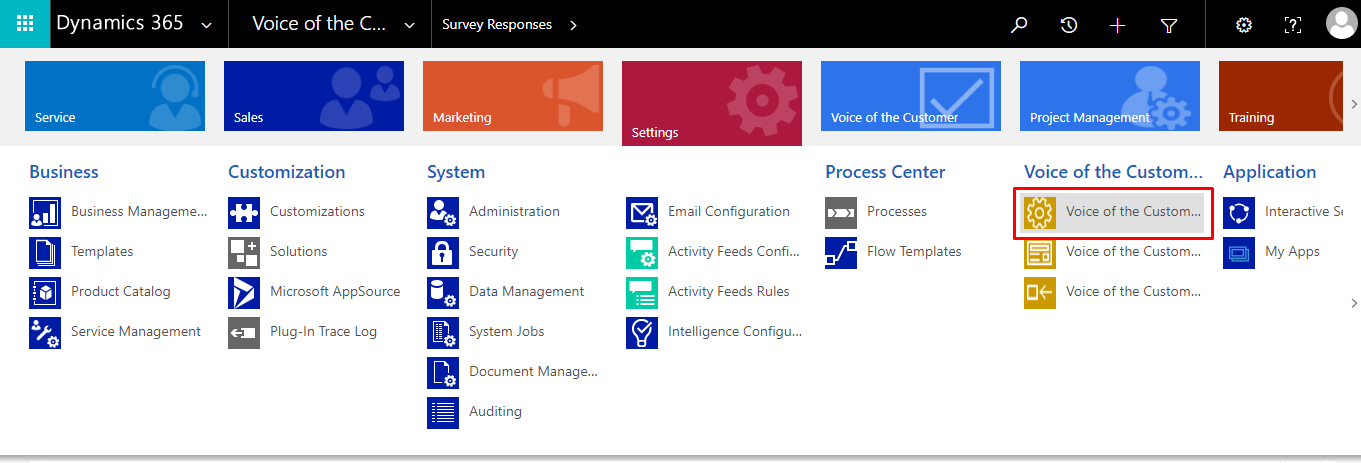
Task: Open Data Management link
Action: click(x=526, y=292)
